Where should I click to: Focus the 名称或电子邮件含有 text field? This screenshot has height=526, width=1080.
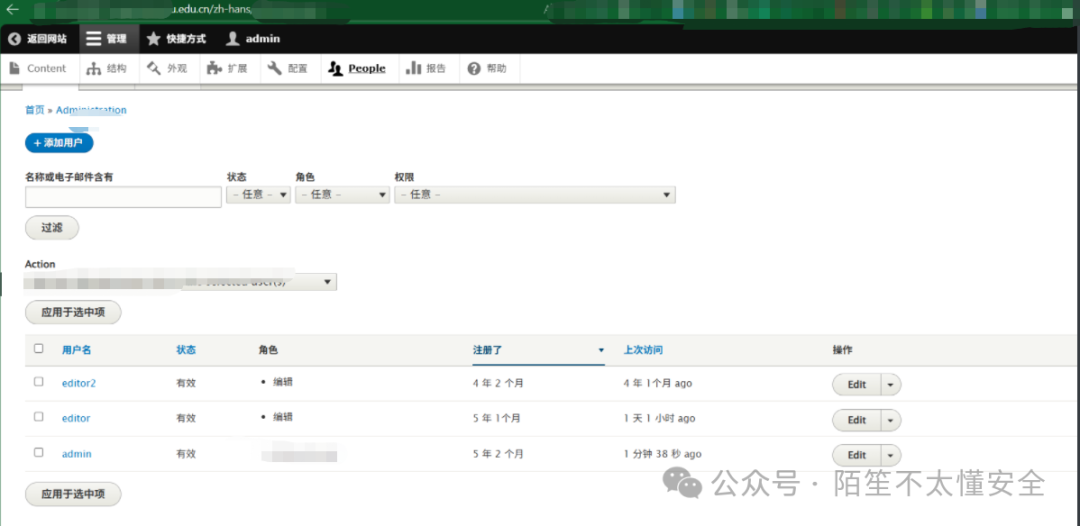pos(123,198)
